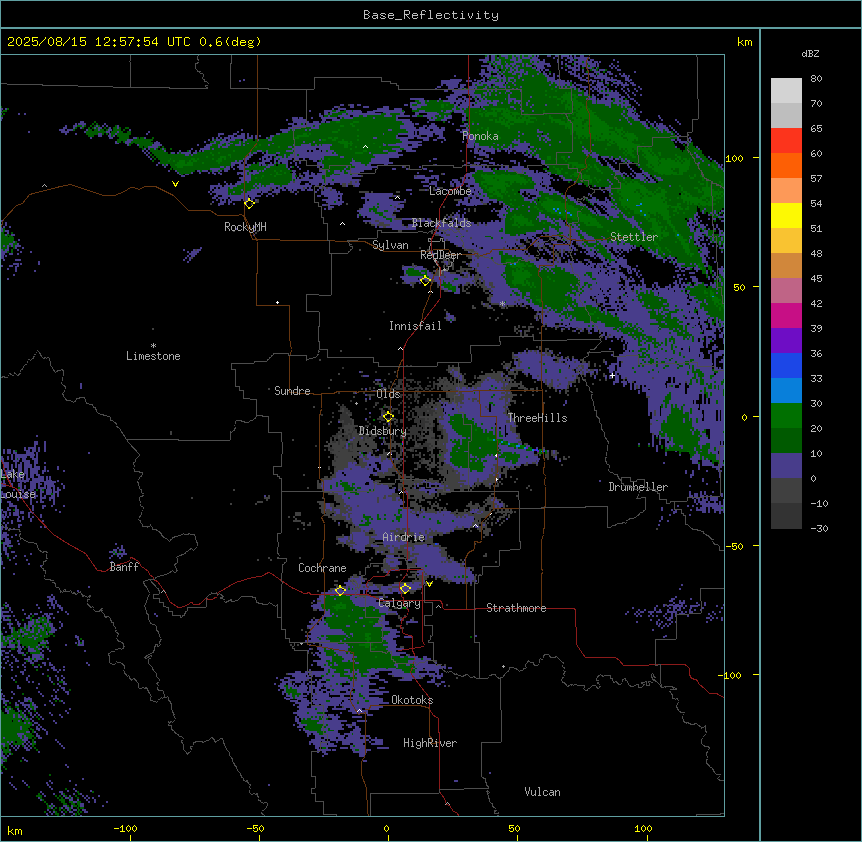Click the Olds city label
This screenshot has height=842, width=862.
click(x=388, y=394)
